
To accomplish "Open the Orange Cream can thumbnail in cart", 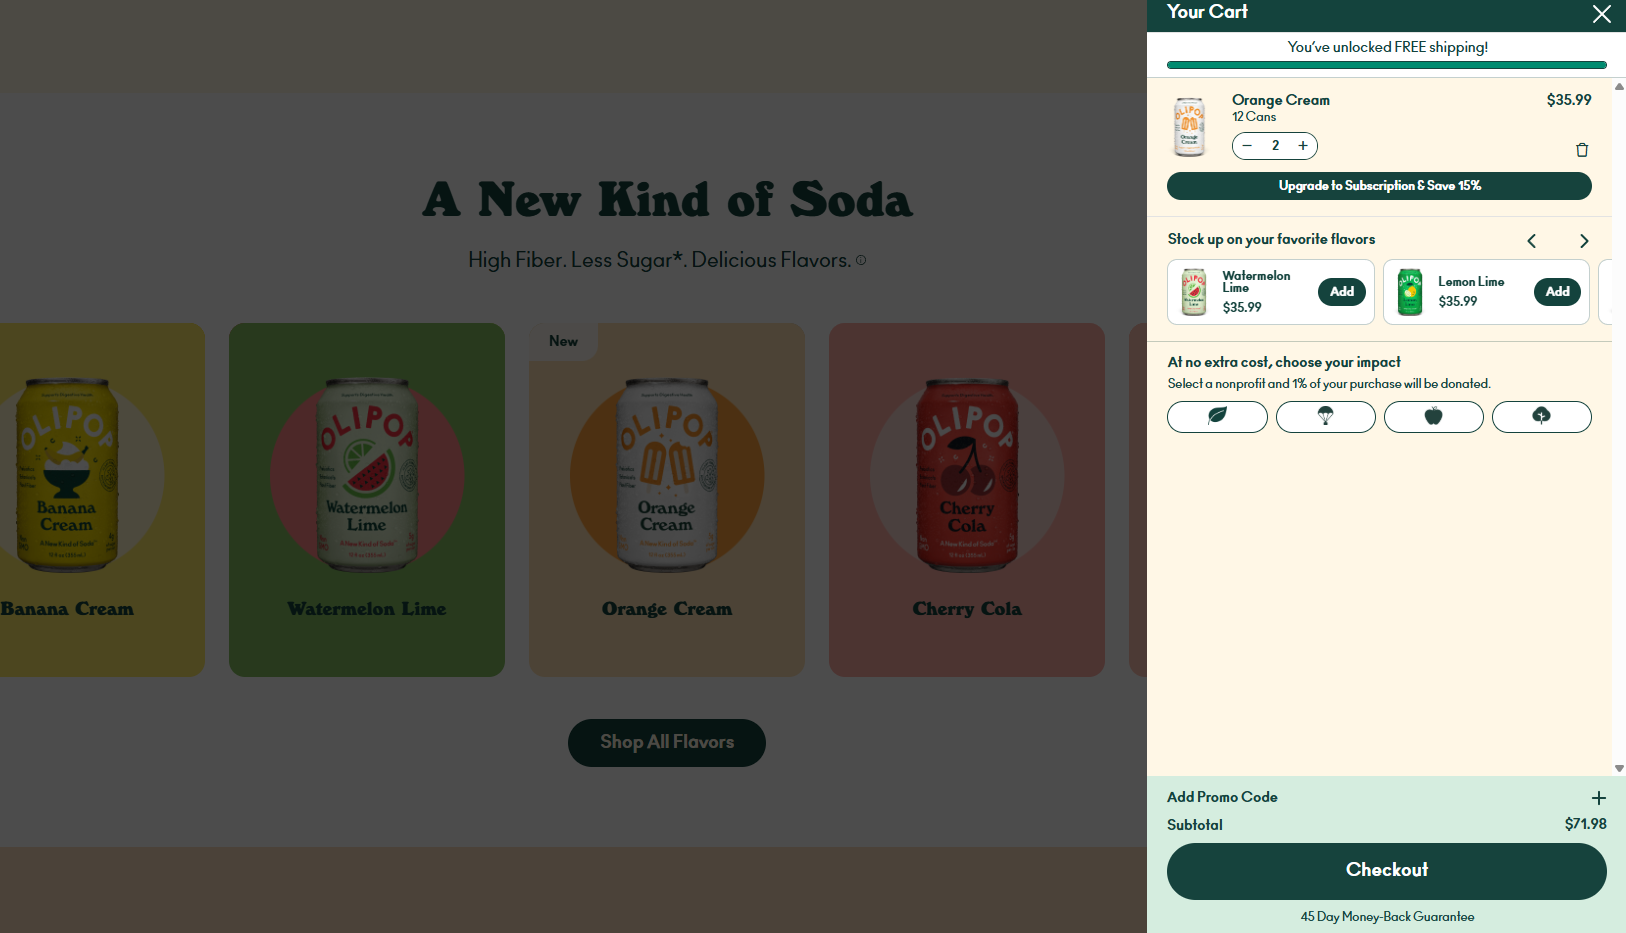I will click(x=1189, y=127).
